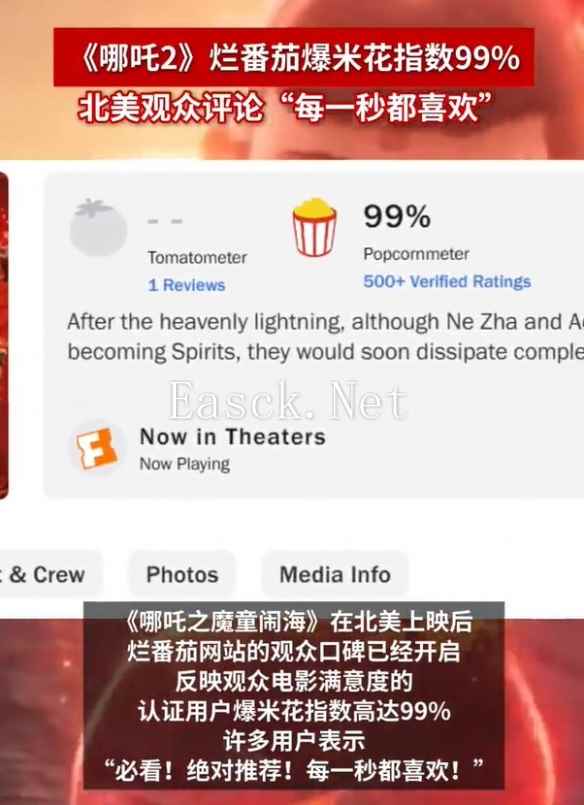The width and height of the screenshot is (584, 805).
Task: Click the 99% Popcornmeter score
Action: coord(397,217)
